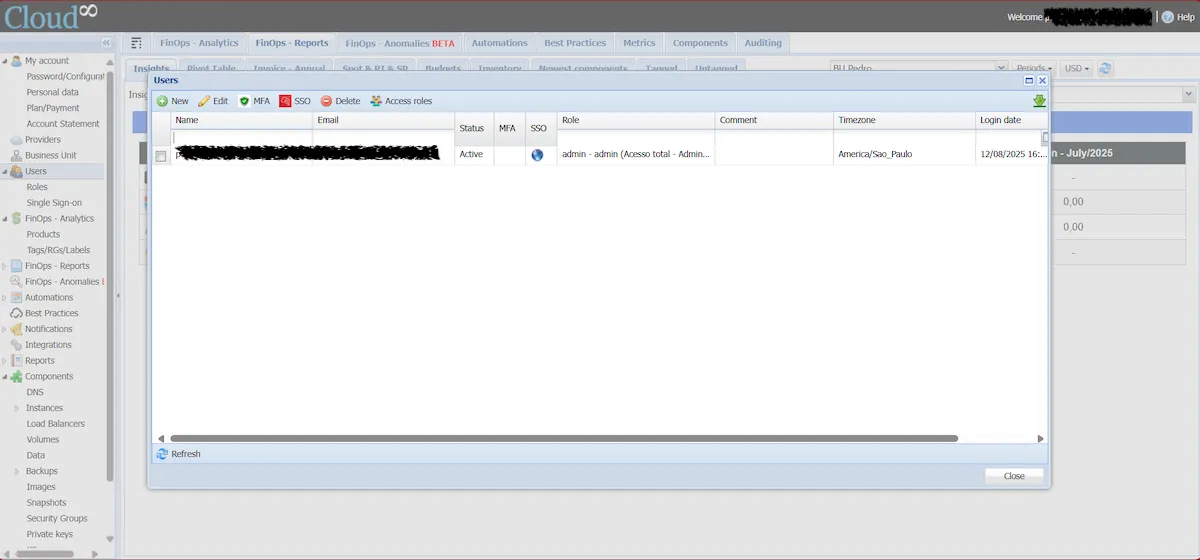
Task: Open Providers in the sidebar
Action: click(x=43, y=140)
